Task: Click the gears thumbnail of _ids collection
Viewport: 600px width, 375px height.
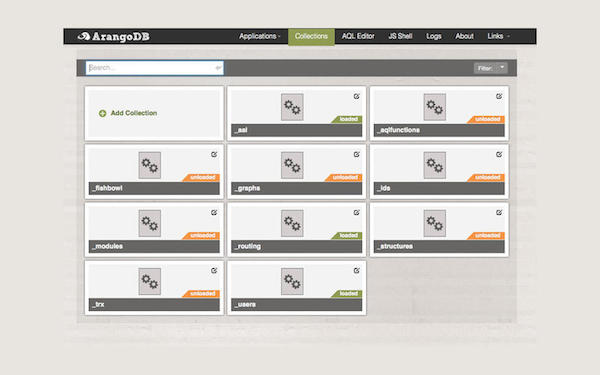Action: 435,165
